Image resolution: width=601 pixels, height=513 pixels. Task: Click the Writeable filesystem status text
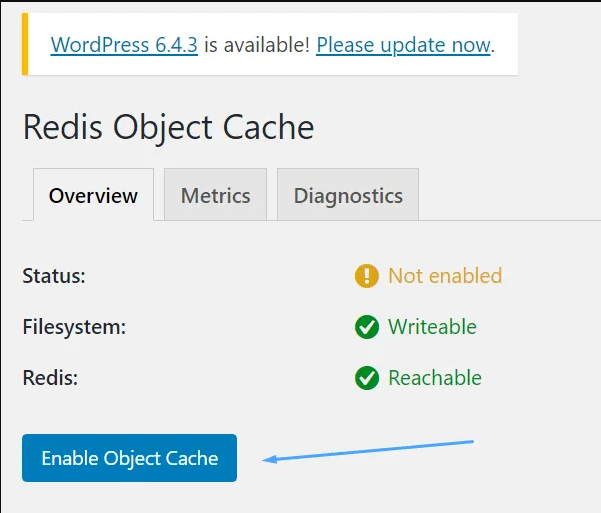point(432,327)
